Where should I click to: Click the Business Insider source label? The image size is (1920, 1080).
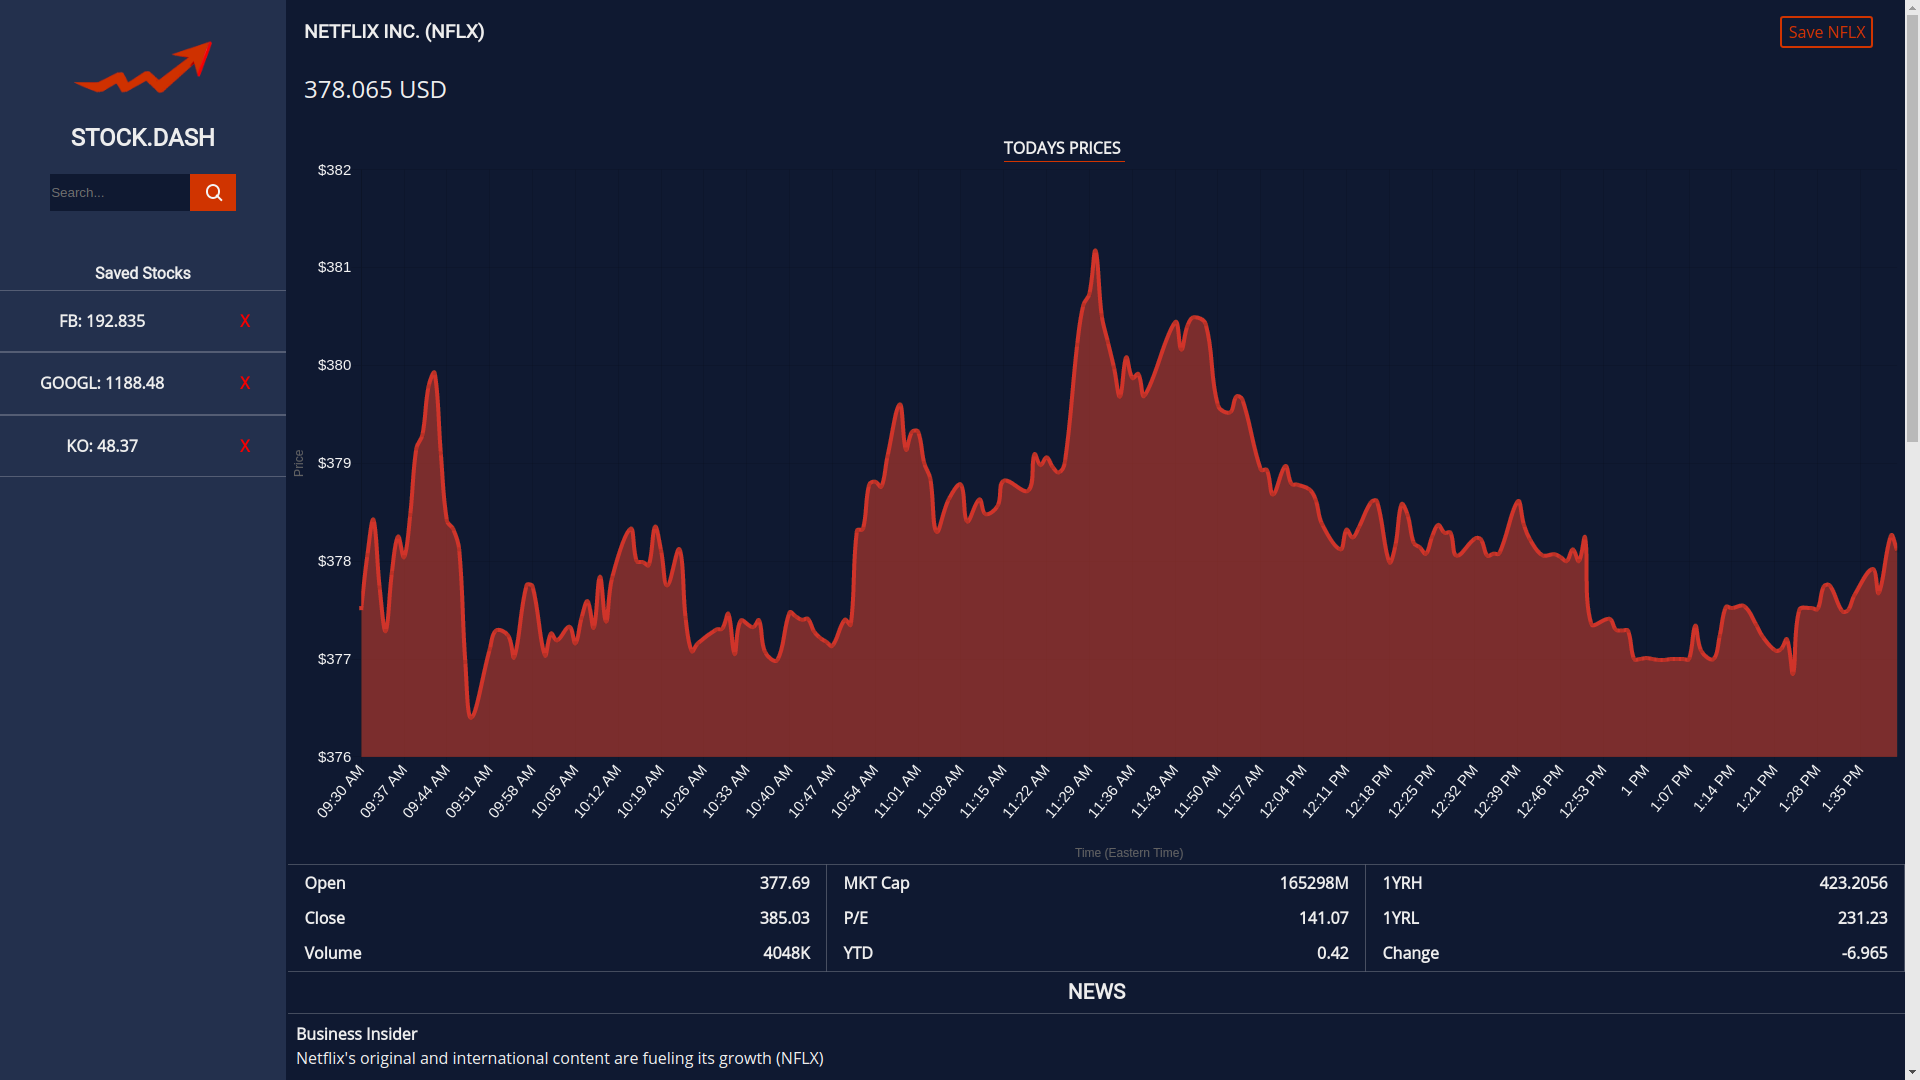pos(356,1034)
